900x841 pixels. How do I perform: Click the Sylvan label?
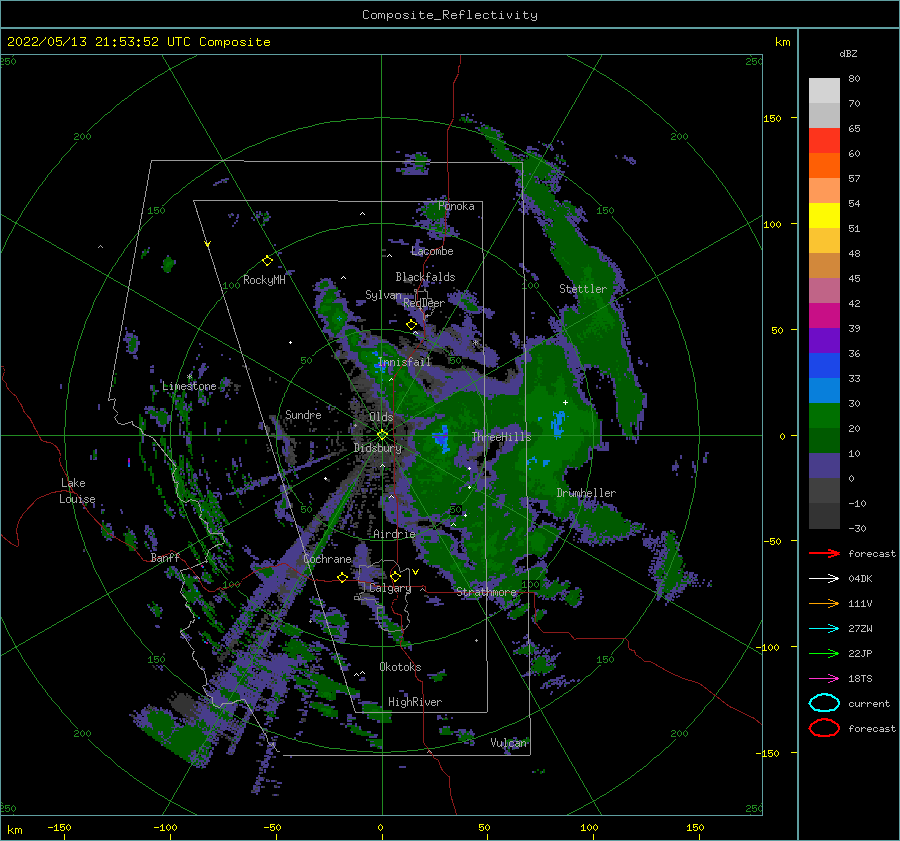383,295
